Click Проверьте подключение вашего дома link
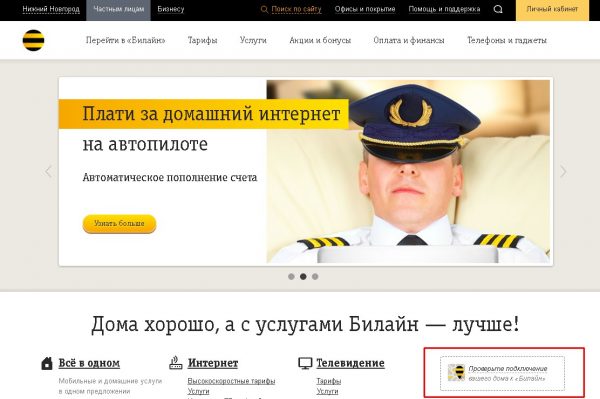600x399 pixels. coord(508,373)
